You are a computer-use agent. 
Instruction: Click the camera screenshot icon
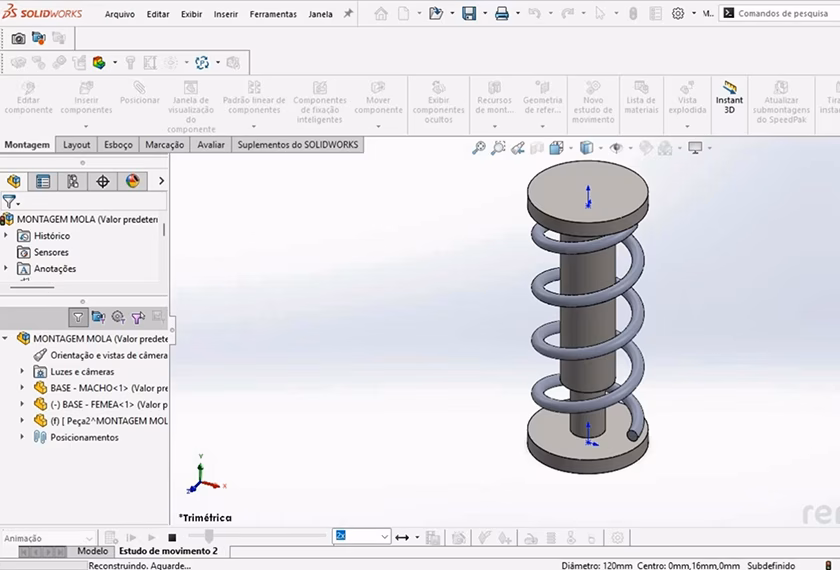(x=18, y=38)
